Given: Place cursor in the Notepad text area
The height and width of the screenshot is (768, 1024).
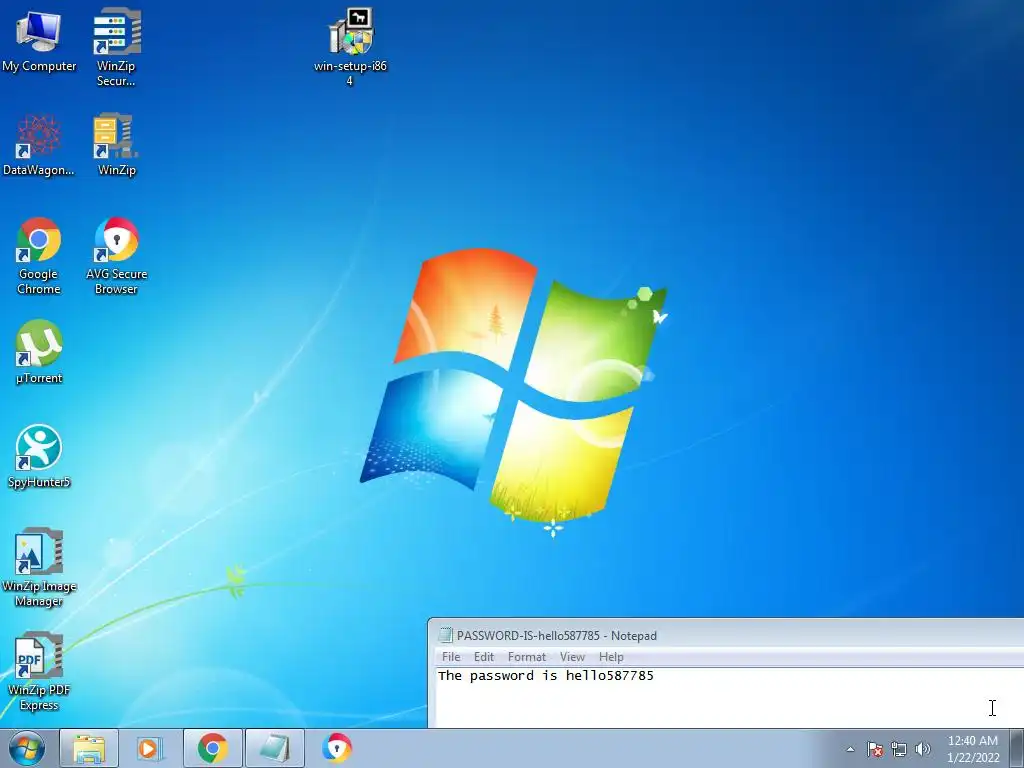Looking at the screenshot, I should point(729,697).
